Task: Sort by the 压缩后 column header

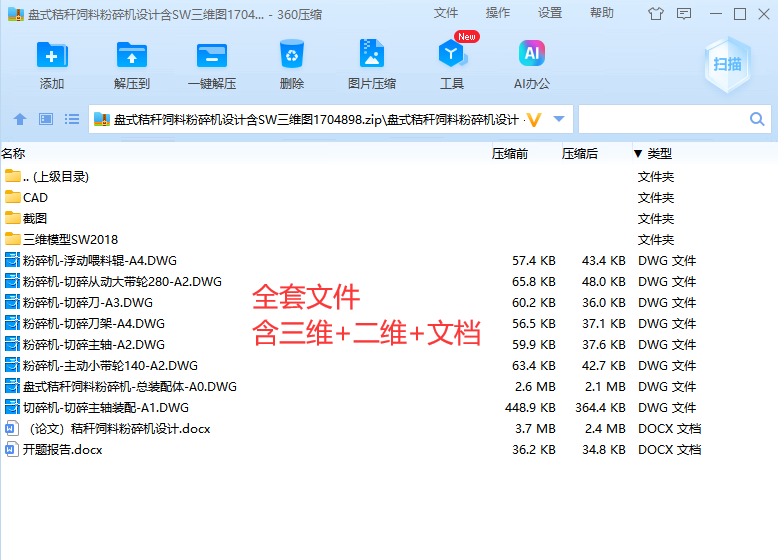Action: (x=580, y=154)
